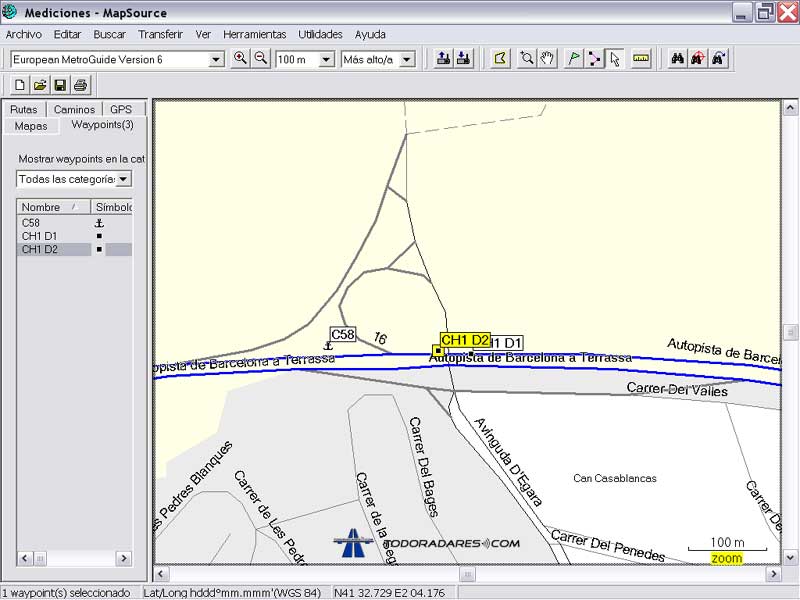Viewport: 800px width, 600px height.
Task: Switch to the Caminos tab
Action: [75, 109]
